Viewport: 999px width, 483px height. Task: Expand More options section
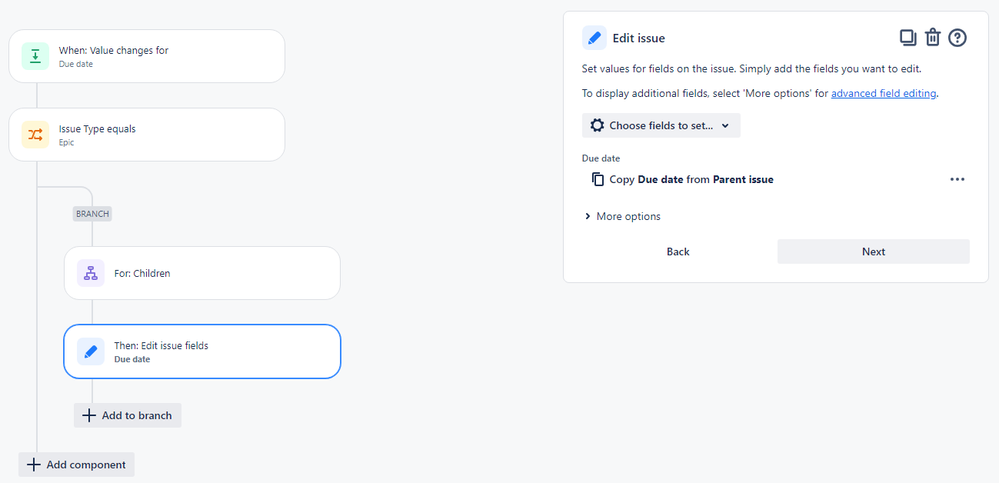622,216
